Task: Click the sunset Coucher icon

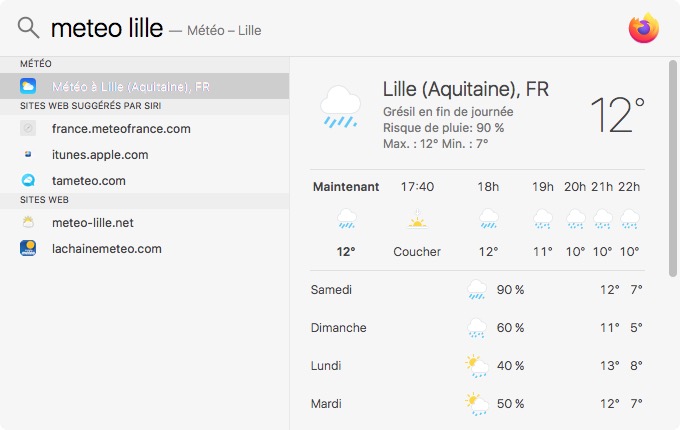Action: 417,220
